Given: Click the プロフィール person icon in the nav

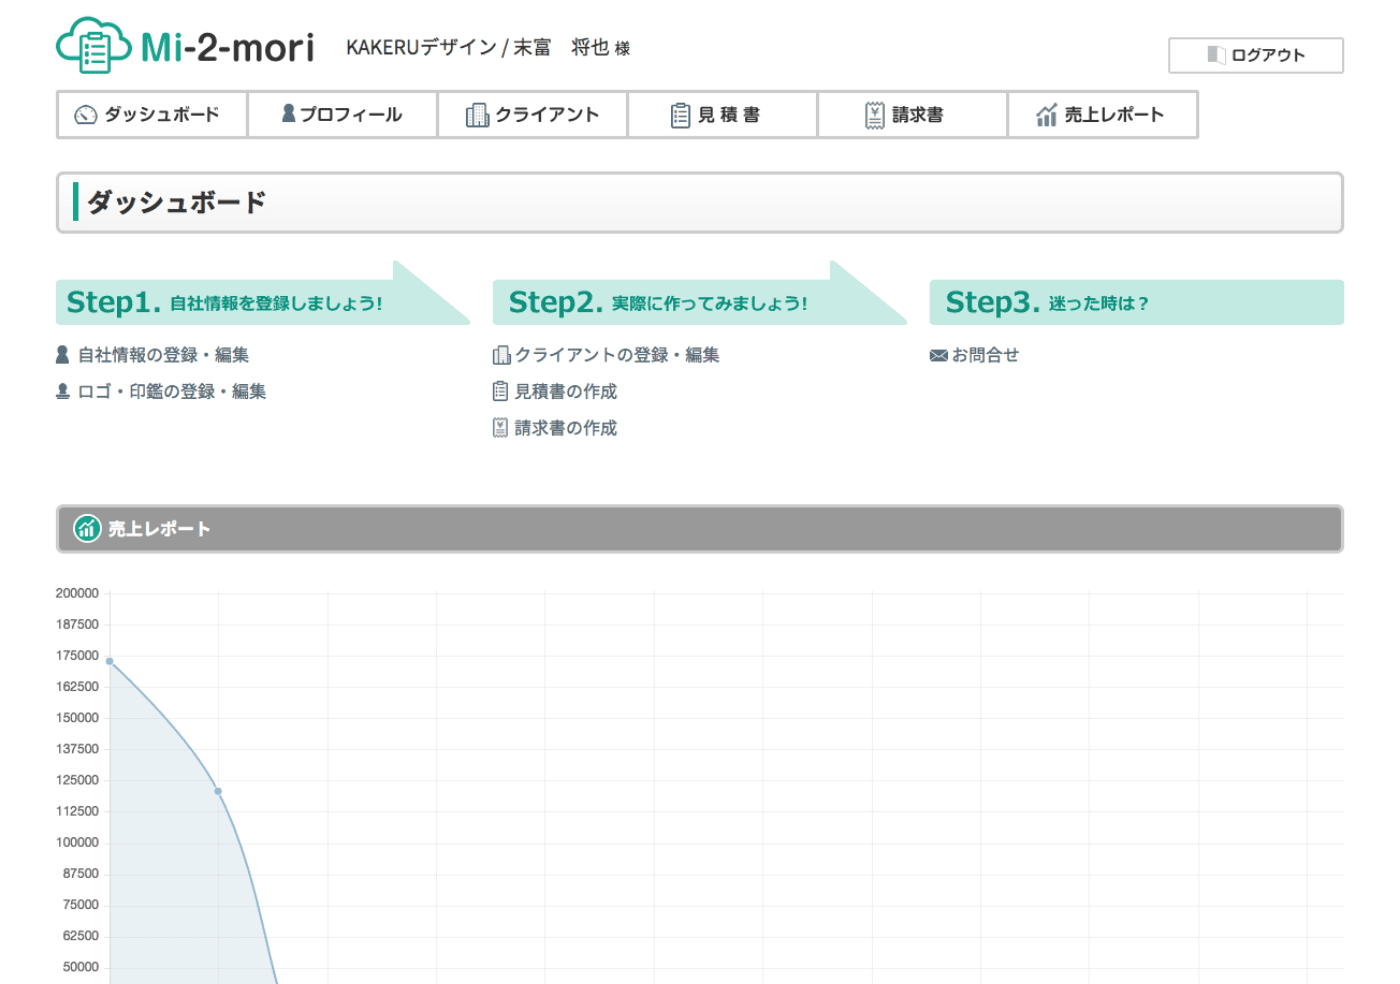Looking at the screenshot, I should [x=288, y=114].
